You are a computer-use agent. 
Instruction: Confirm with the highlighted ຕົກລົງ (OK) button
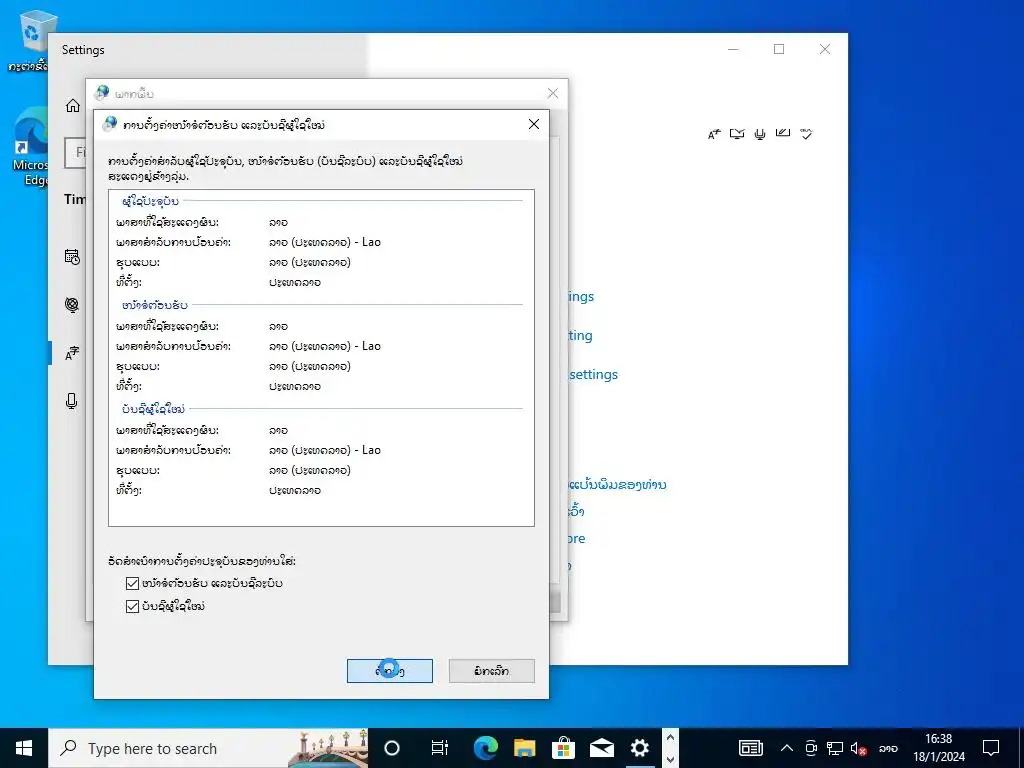390,671
